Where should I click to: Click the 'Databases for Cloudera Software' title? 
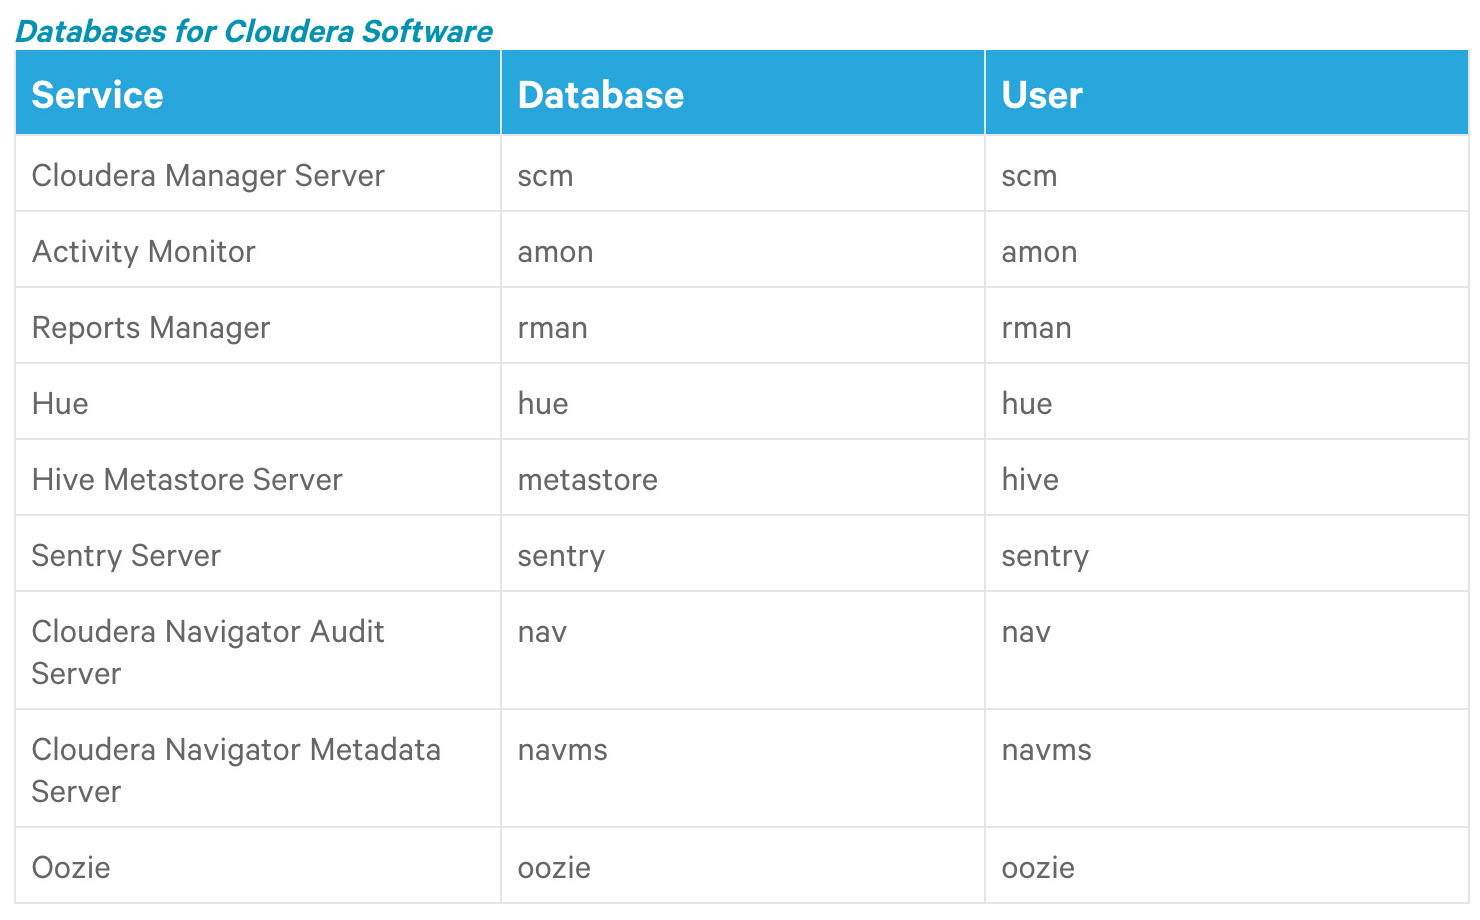coord(254,31)
